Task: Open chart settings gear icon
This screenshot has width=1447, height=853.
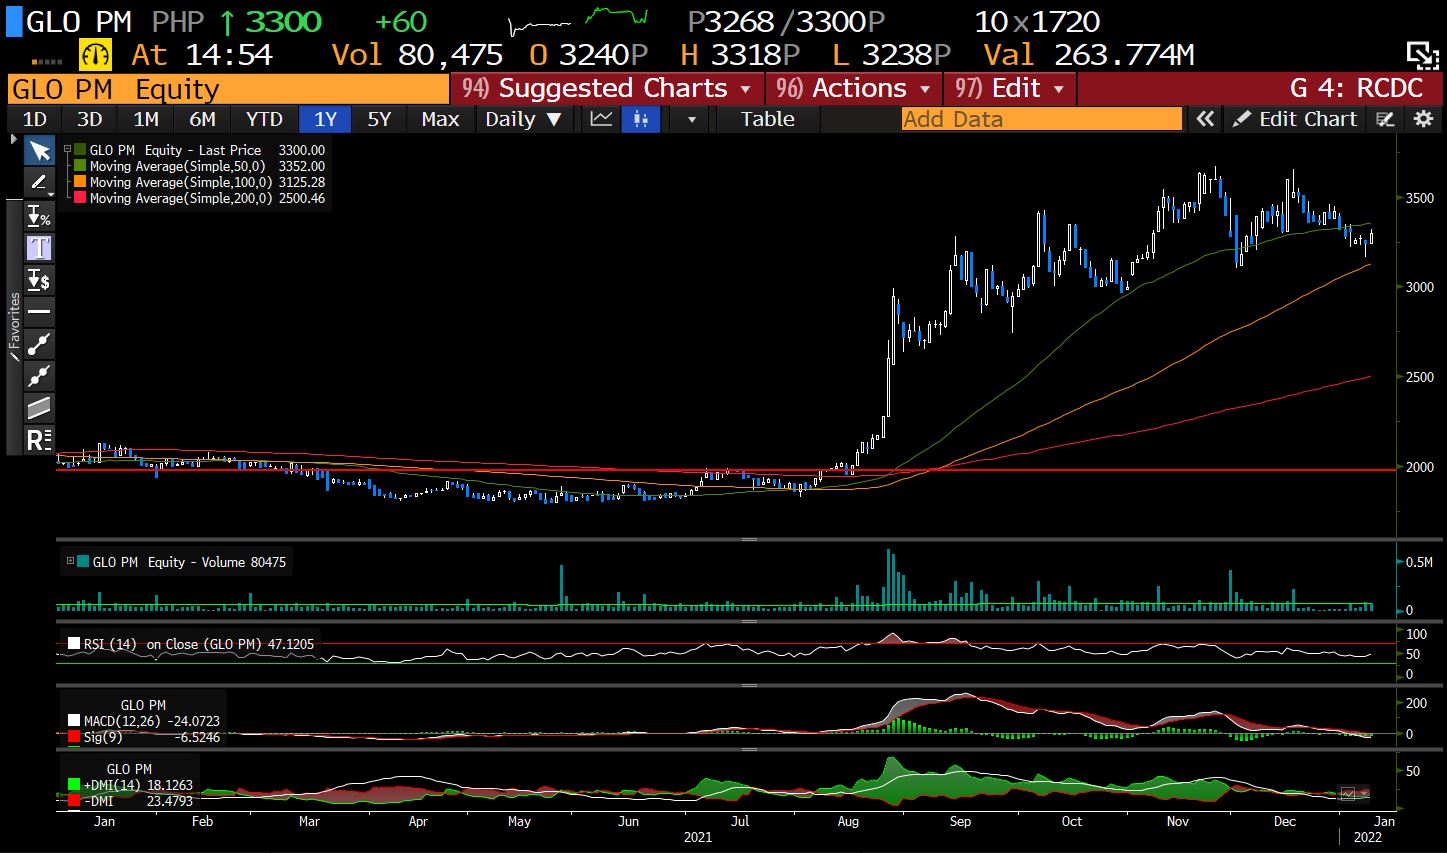Action: click(1423, 119)
